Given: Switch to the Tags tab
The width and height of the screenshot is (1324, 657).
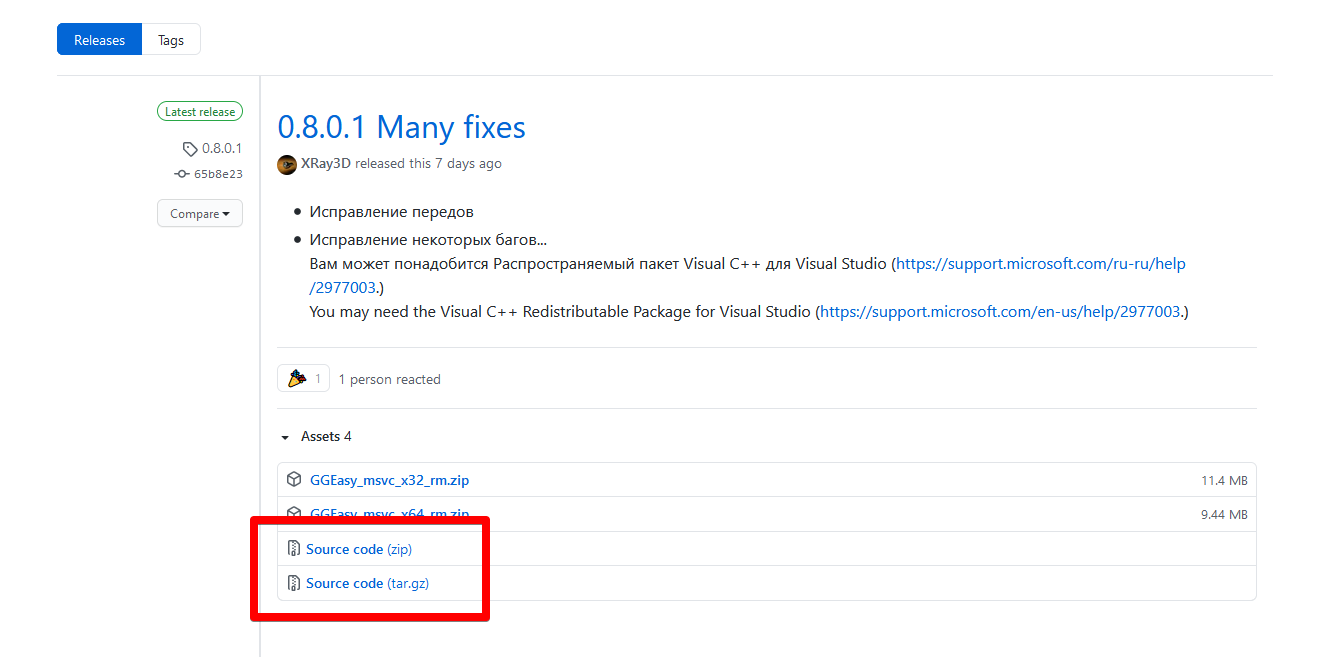Looking at the screenshot, I should pyautogui.click(x=171, y=40).
